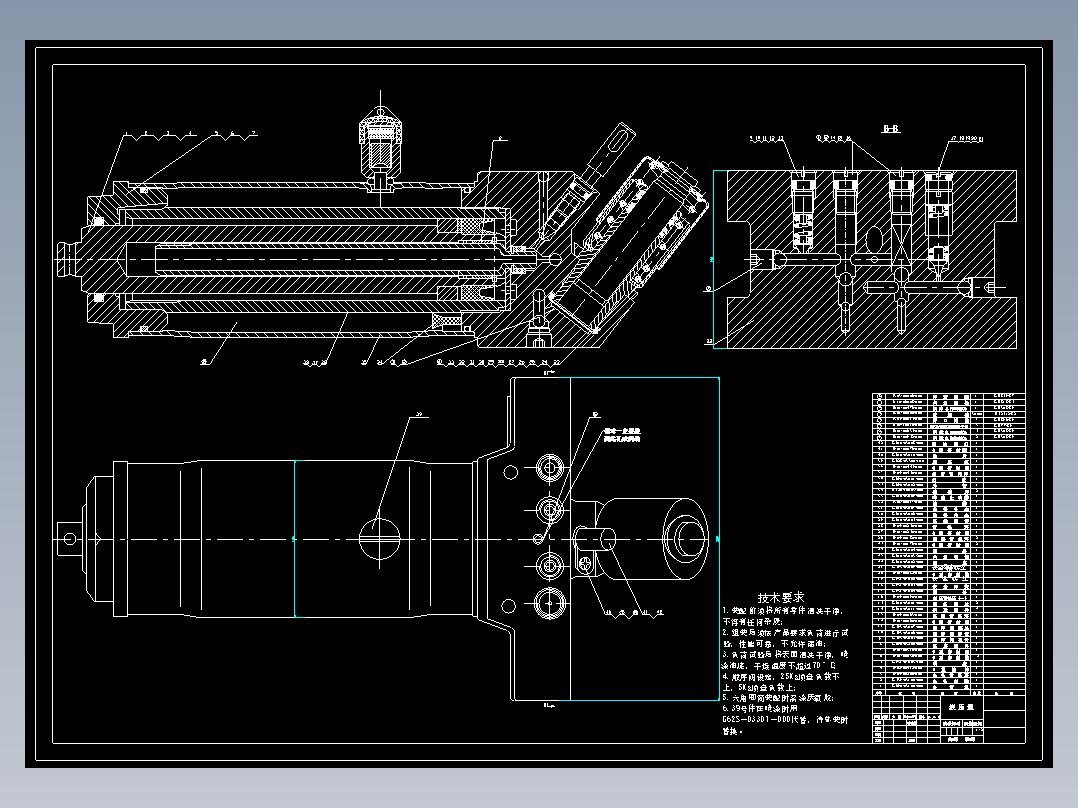Viewport: 1078px width, 808px height.
Task: Click the slotted circular plug on the cylinder
Action: [380, 538]
